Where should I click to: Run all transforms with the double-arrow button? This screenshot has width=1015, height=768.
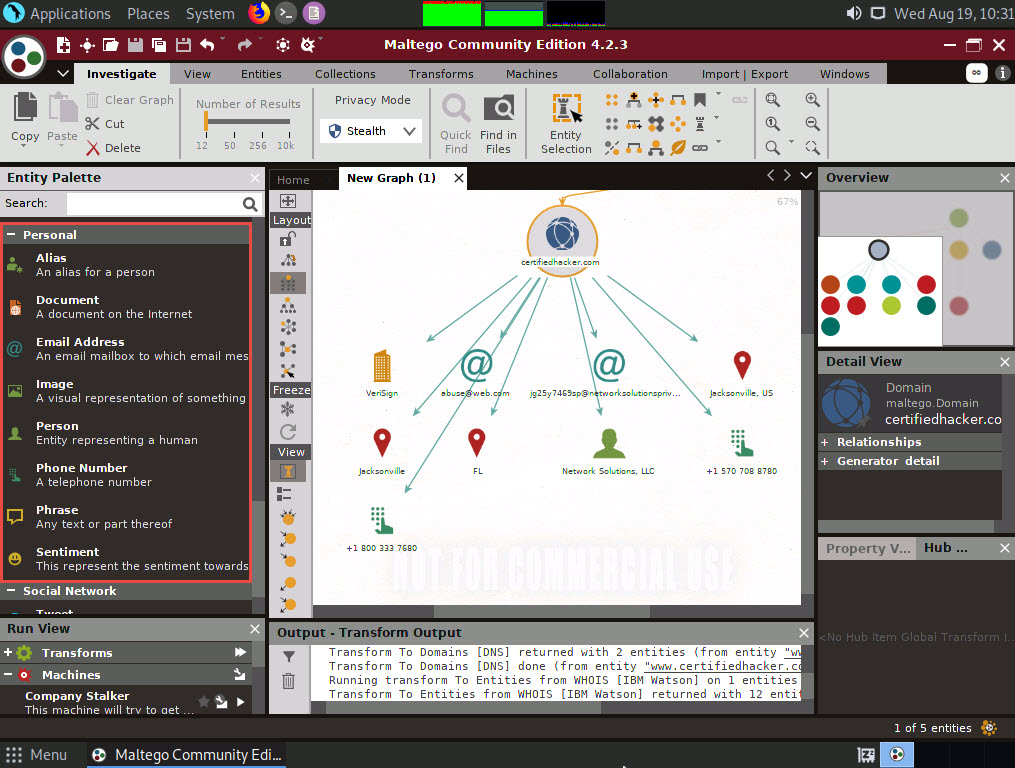(x=240, y=652)
